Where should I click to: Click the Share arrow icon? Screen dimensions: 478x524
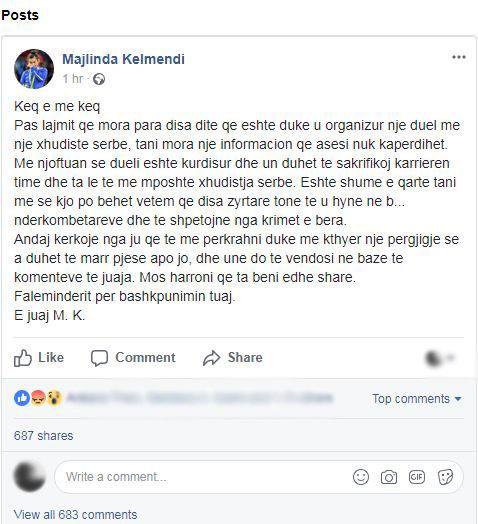point(212,358)
